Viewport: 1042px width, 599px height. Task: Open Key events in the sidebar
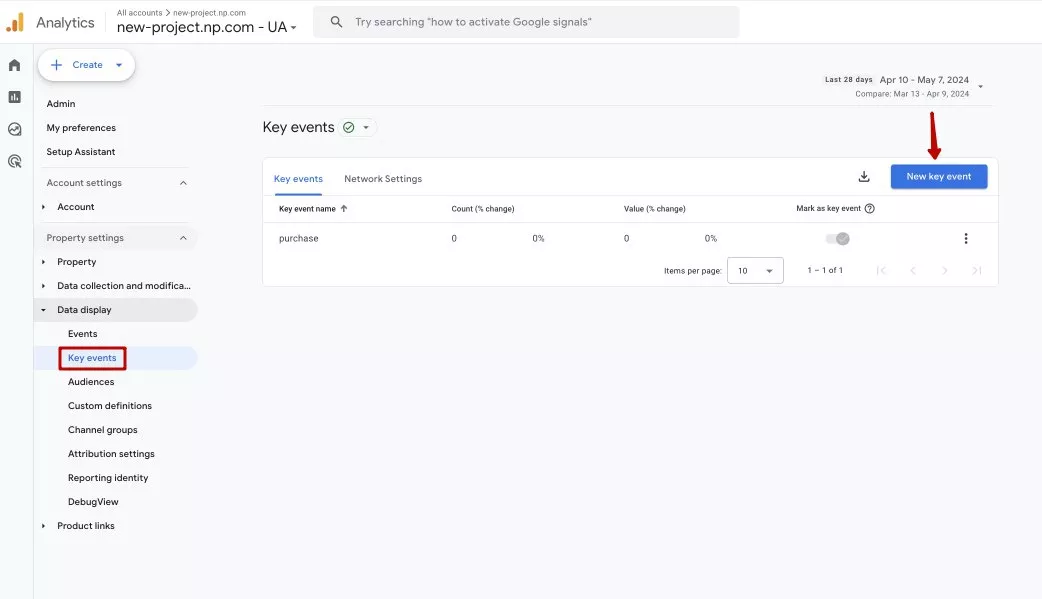[x=92, y=358]
